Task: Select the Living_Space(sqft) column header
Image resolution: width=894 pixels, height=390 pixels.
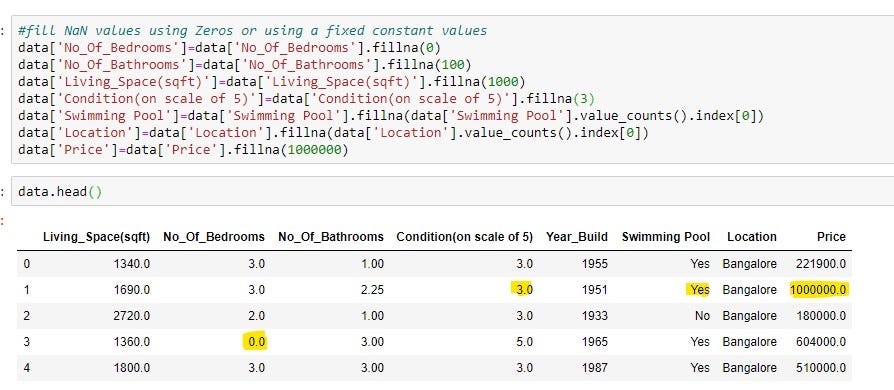Action: (96, 237)
